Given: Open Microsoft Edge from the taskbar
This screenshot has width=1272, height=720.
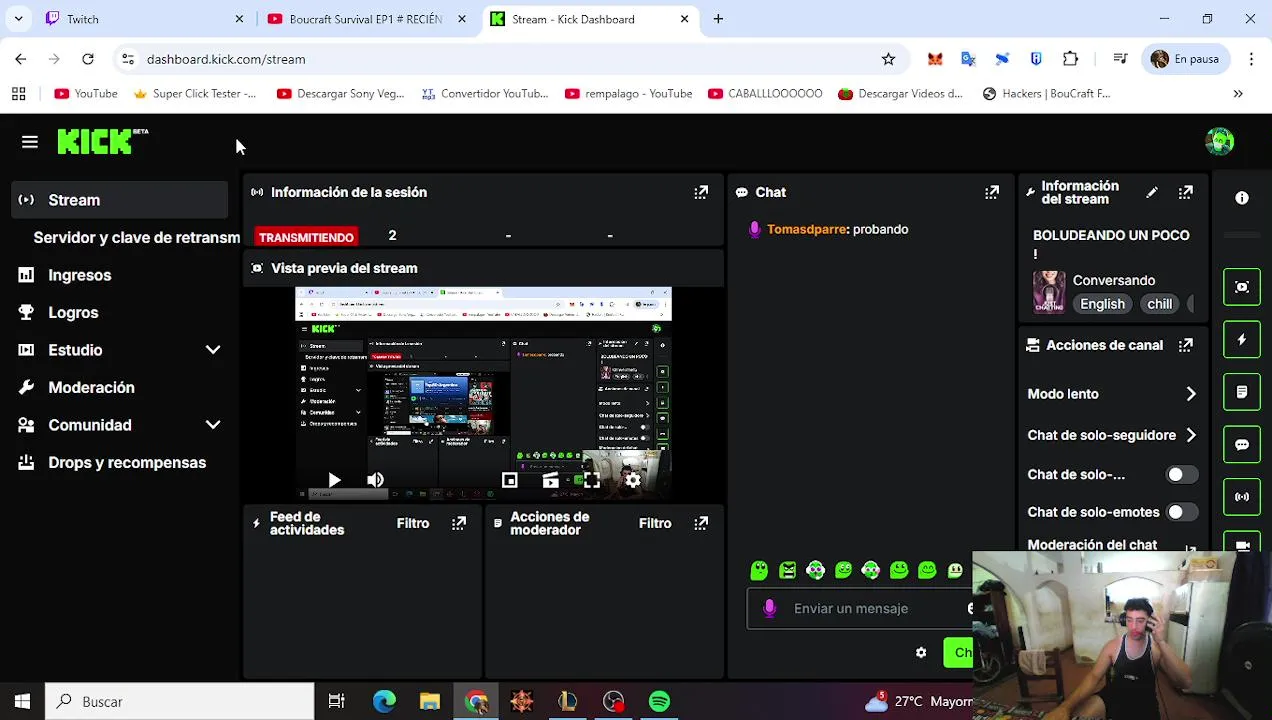Looking at the screenshot, I should pos(384,701).
